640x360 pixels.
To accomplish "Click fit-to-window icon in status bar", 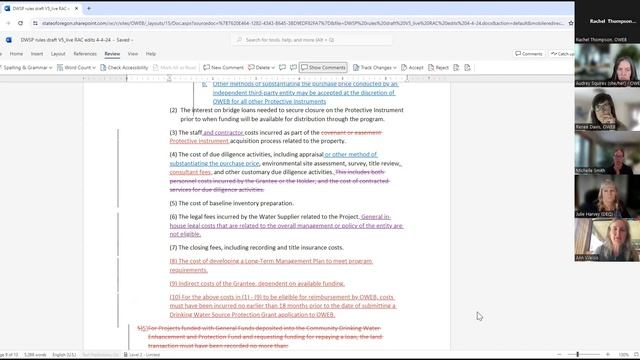I will [x=636, y=355].
